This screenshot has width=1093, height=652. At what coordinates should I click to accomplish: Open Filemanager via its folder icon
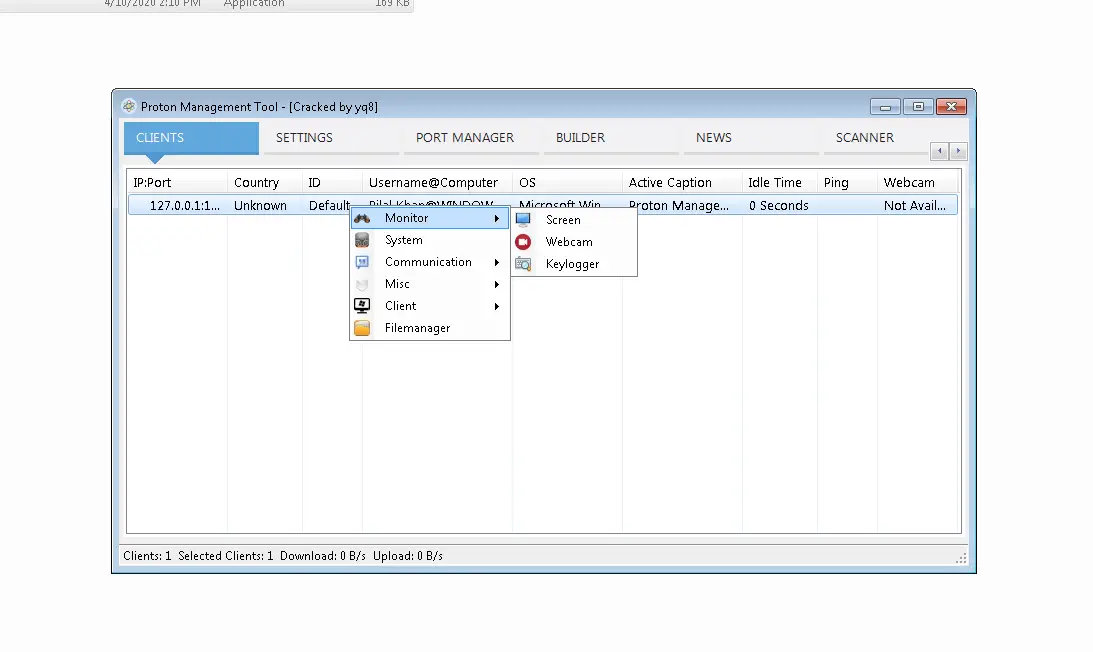(x=362, y=327)
